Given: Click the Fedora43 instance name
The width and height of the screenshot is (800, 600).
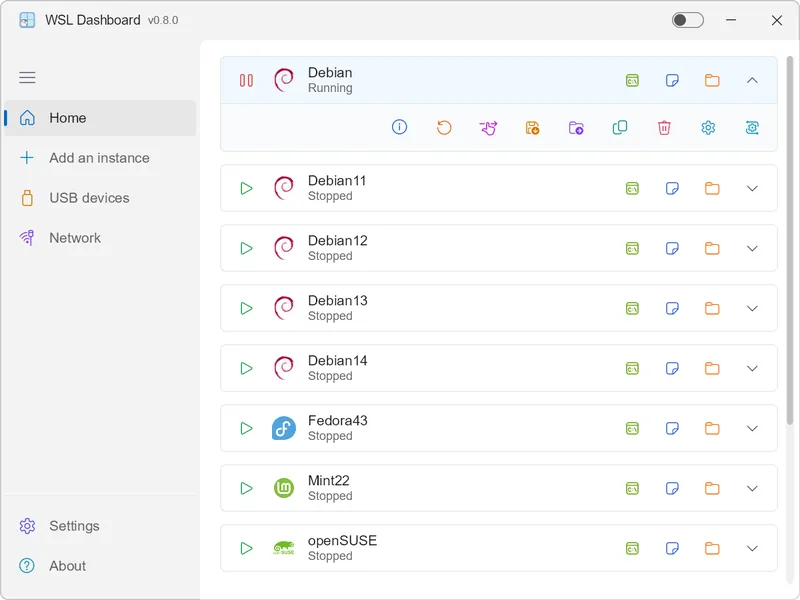Looking at the screenshot, I should [338, 420].
